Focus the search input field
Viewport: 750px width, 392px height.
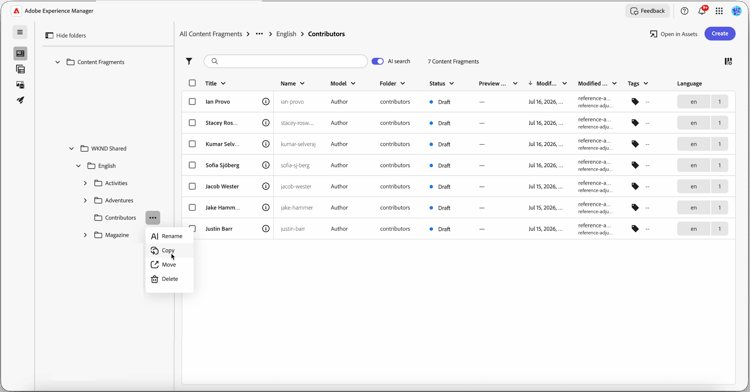[286, 61]
